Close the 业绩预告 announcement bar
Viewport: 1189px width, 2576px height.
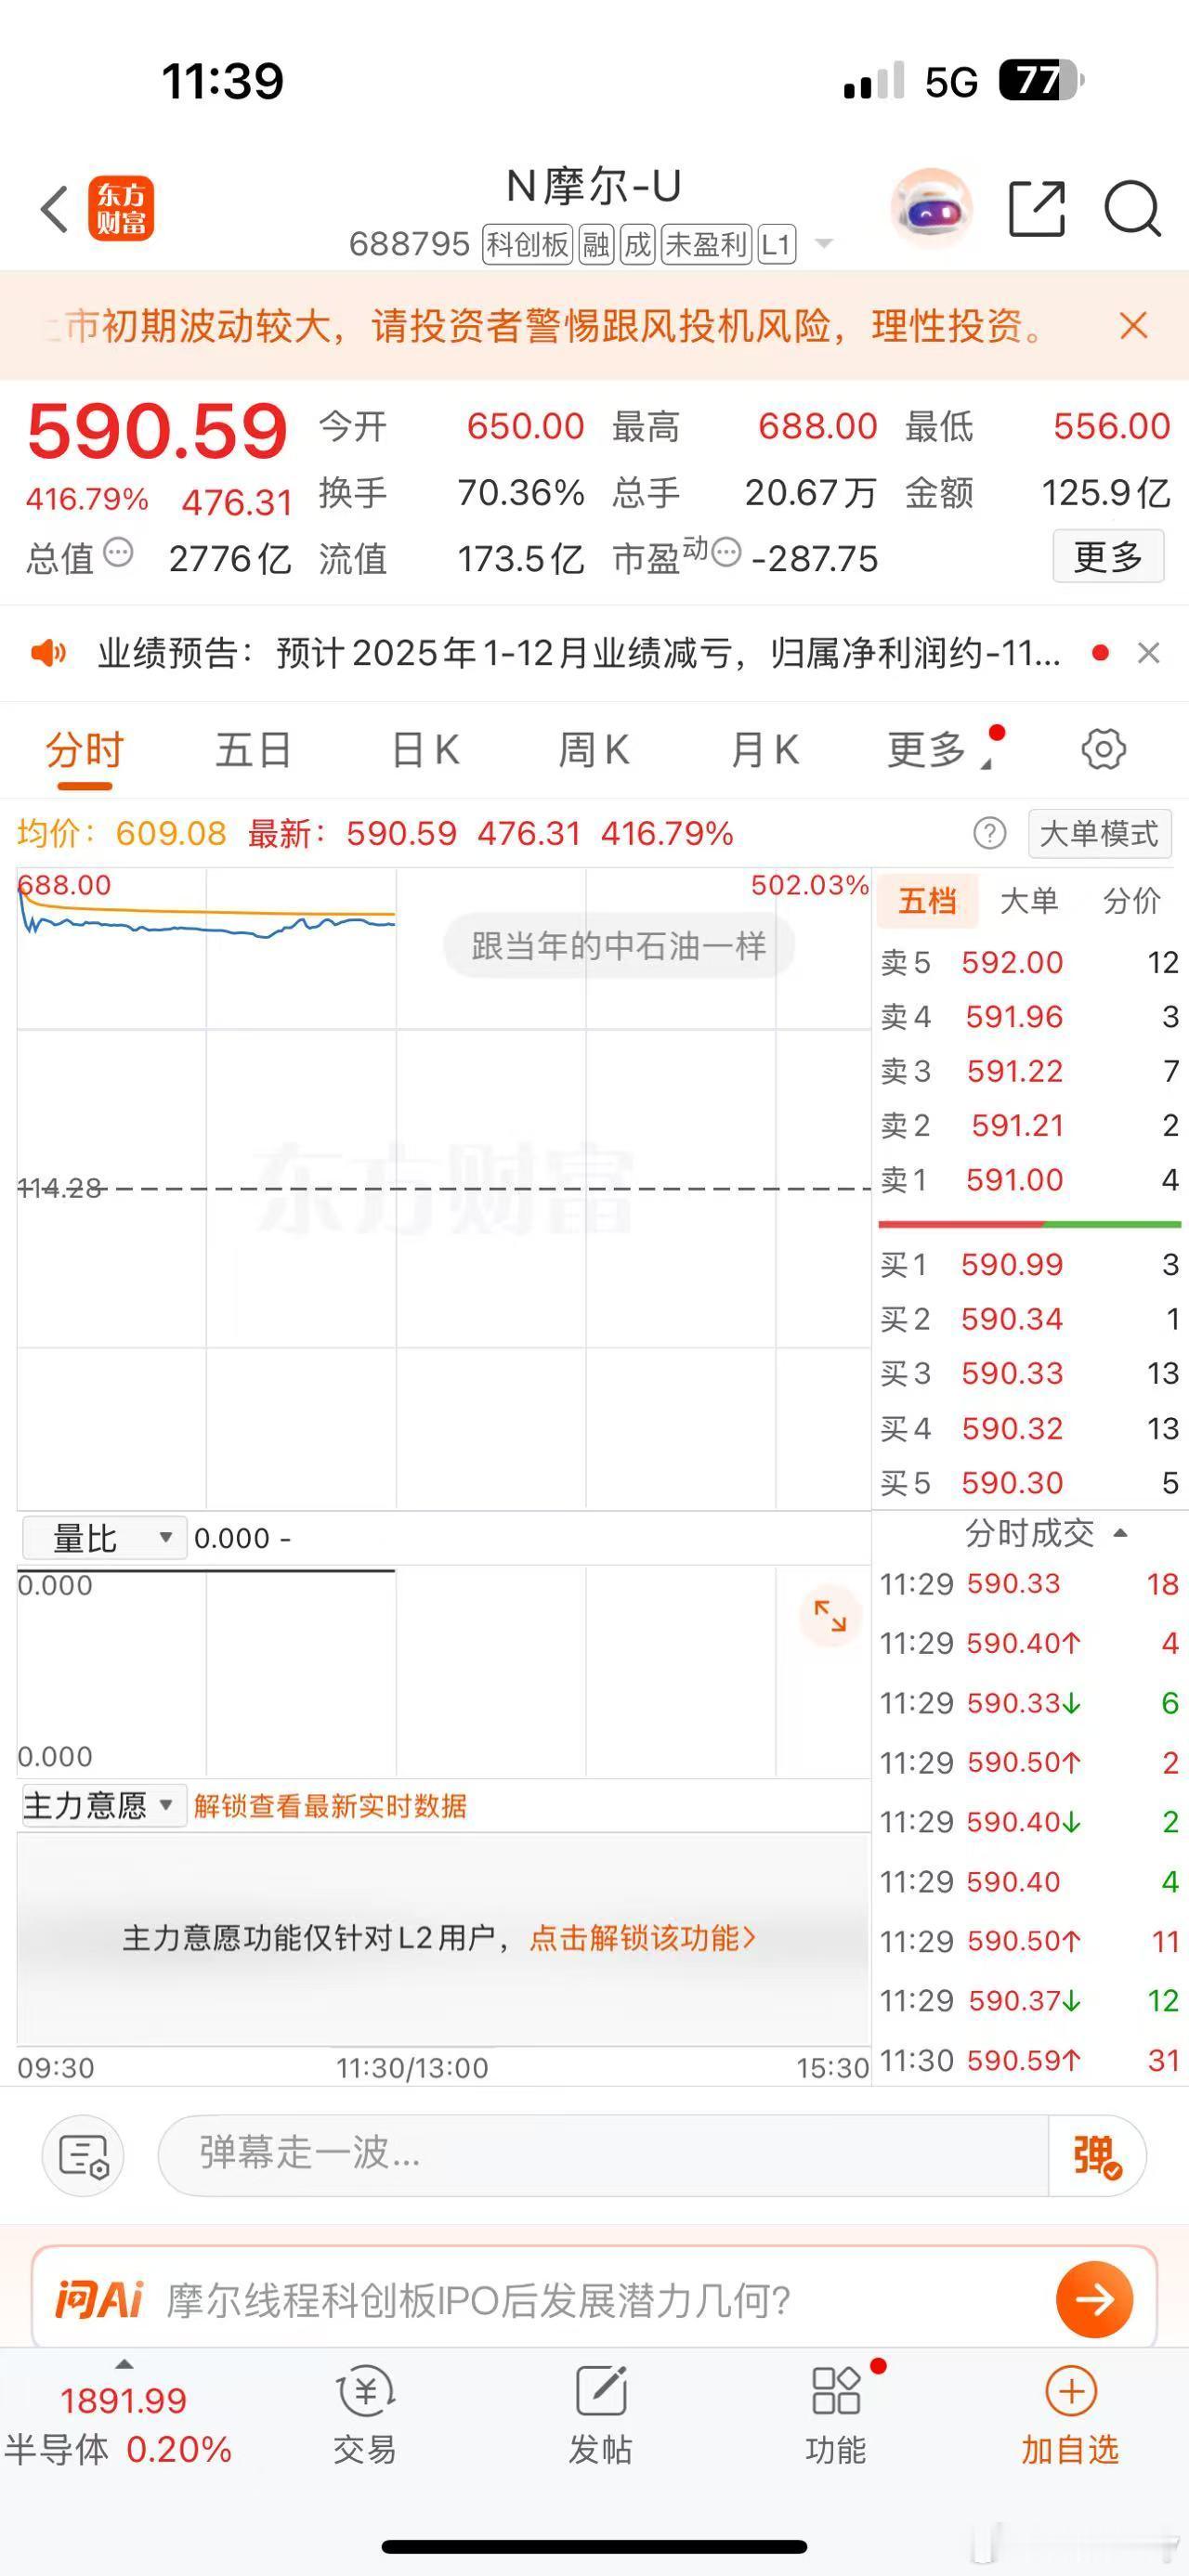coord(1149,653)
